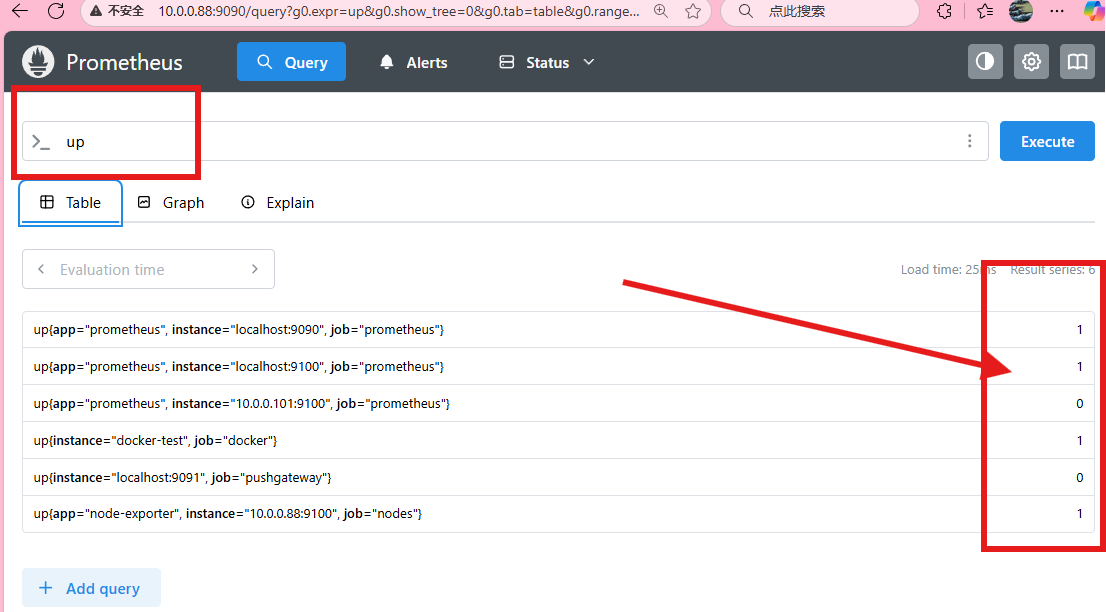This screenshot has width=1106, height=612.
Task: Click the Execute button
Action: 1047,141
